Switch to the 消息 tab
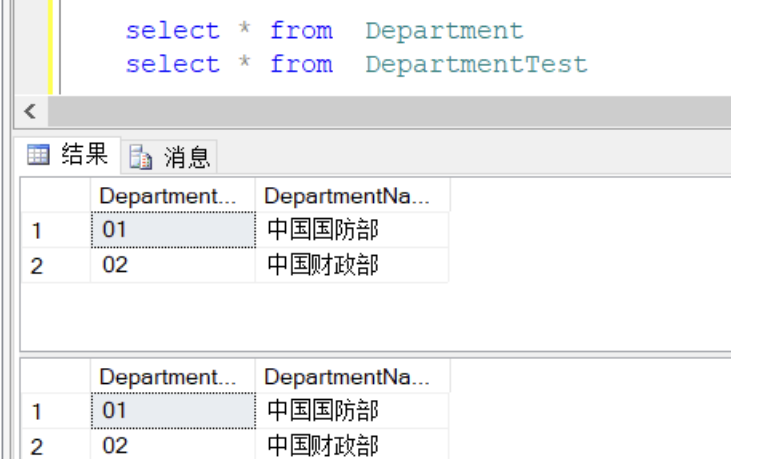Screen dimensions: 762x459 [184, 157]
